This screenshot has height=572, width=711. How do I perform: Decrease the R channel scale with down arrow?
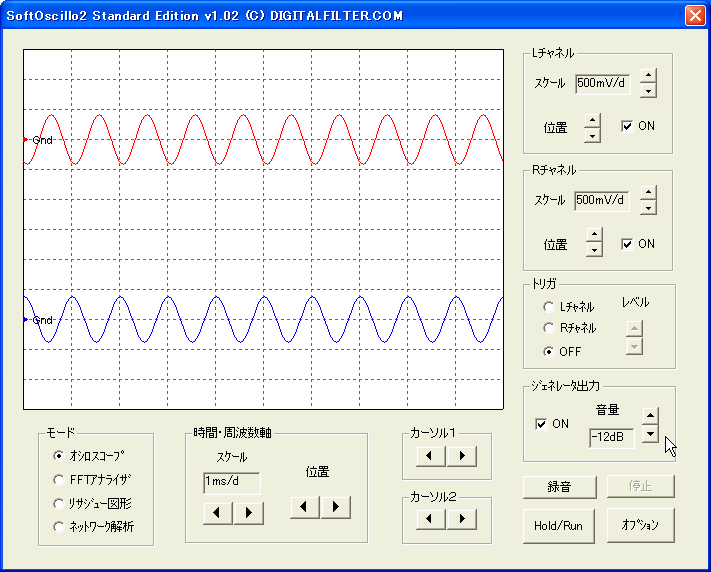(x=648, y=208)
